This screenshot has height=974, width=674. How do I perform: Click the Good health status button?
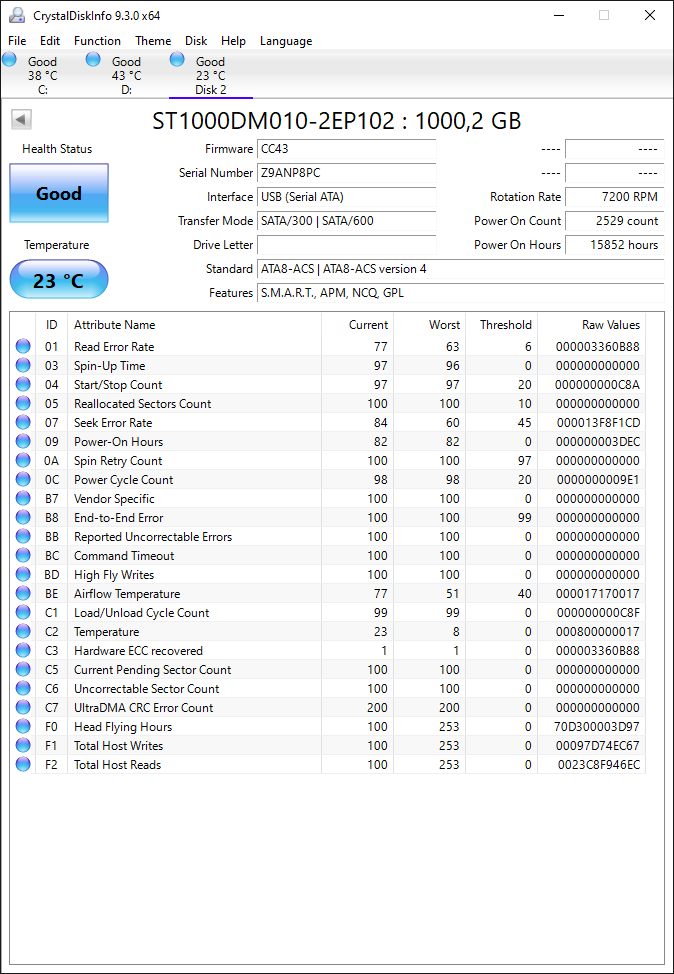pyautogui.click(x=59, y=193)
